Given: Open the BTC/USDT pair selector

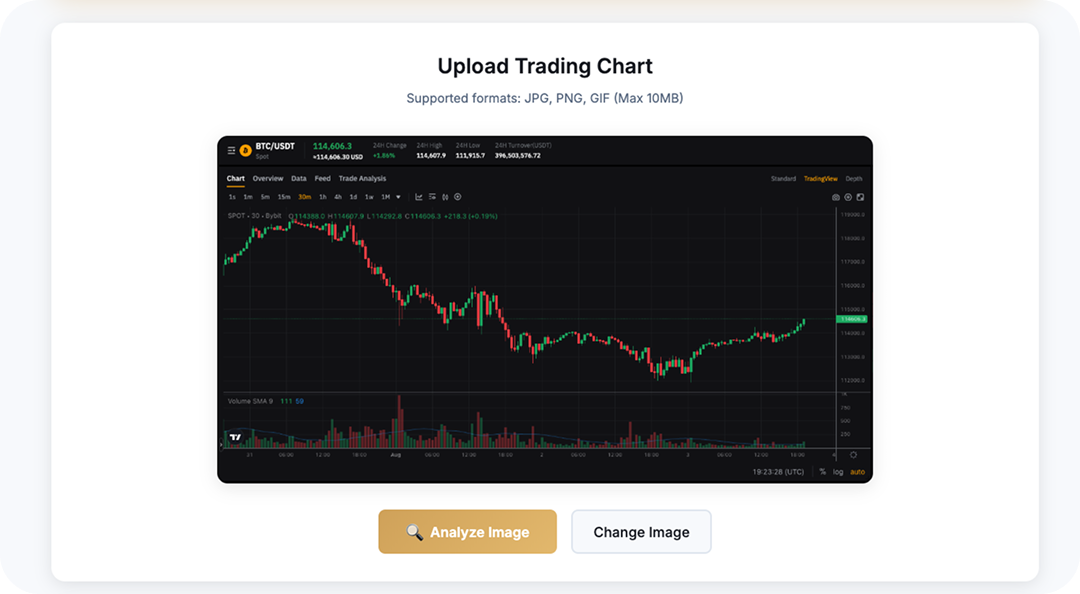Looking at the screenshot, I should coord(275,146).
